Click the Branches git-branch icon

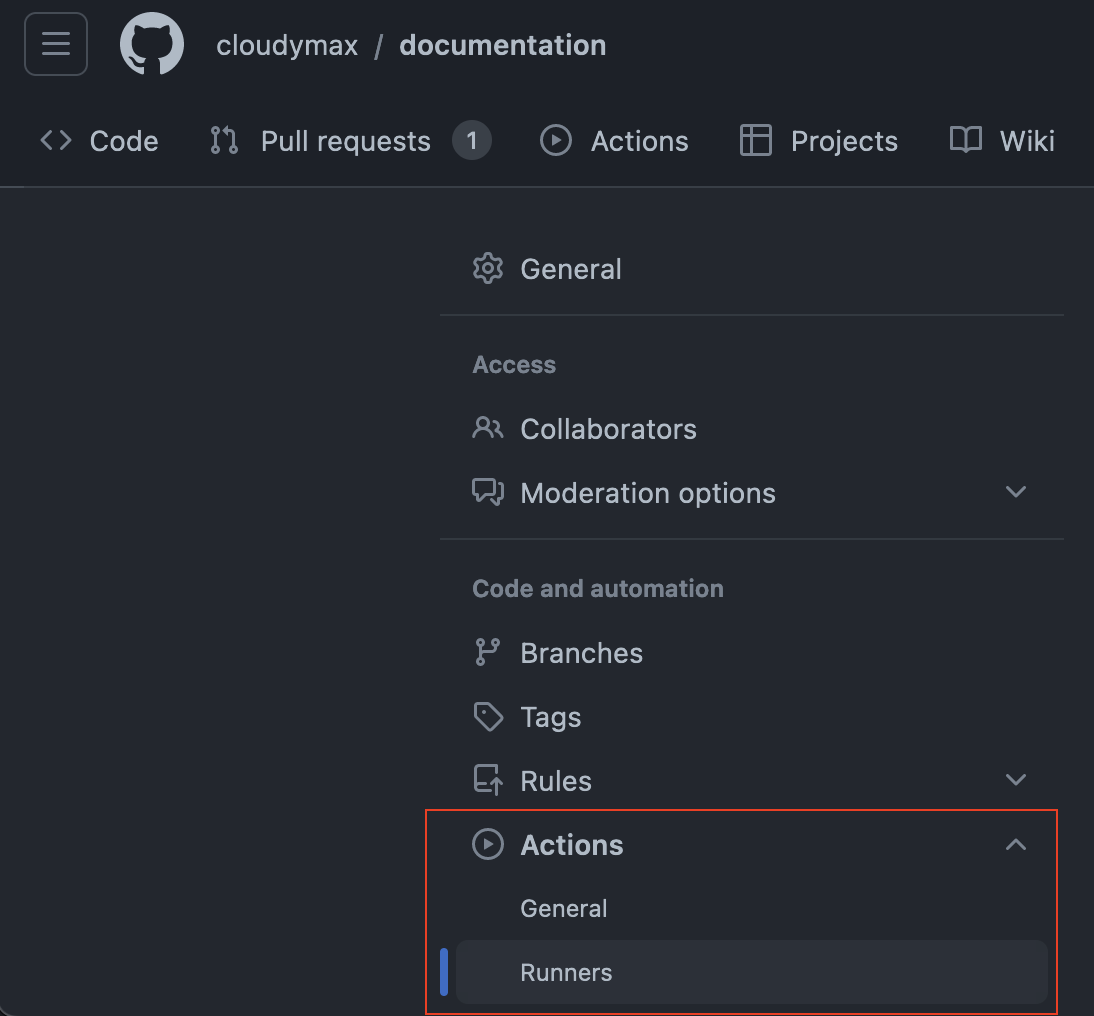coord(487,653)
